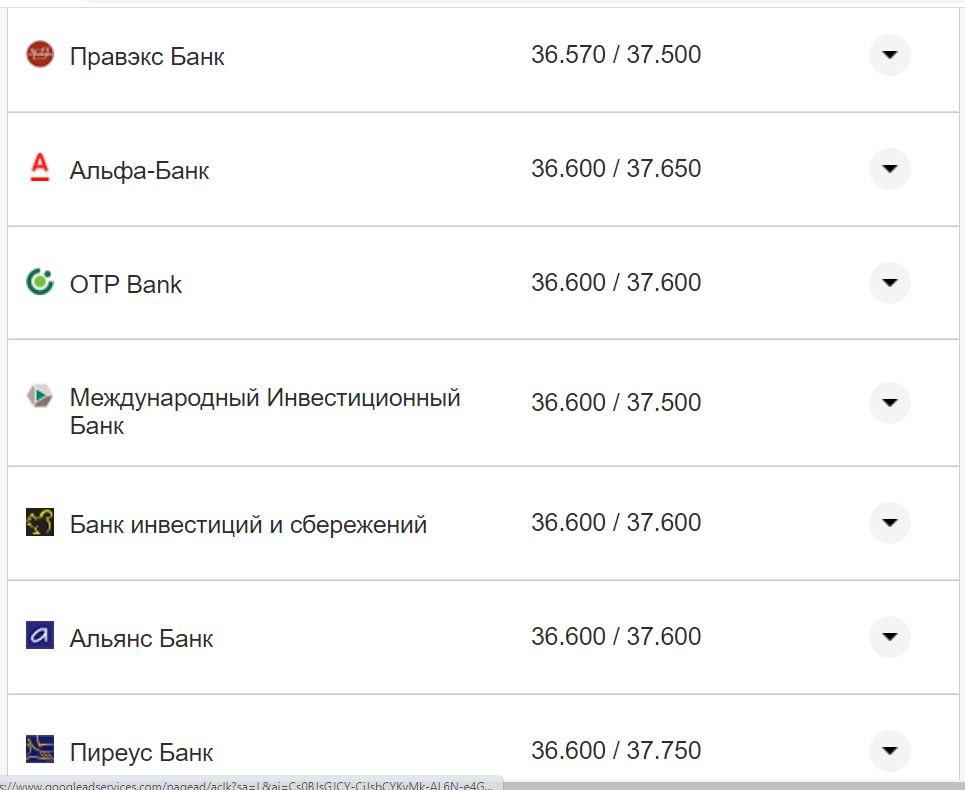Image resolution: width=965 pixels, height=790 pixels.
Task: Open the OTP Bank name link
Action: point(126,283)
